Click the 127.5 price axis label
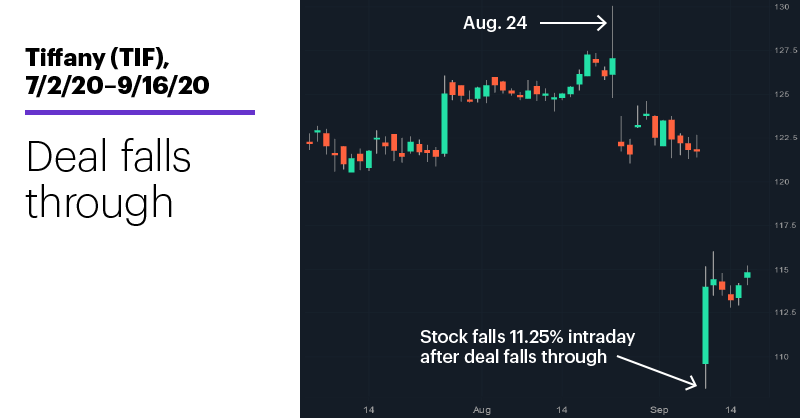This screenshot has height=418, width=800. click(785, 50)
